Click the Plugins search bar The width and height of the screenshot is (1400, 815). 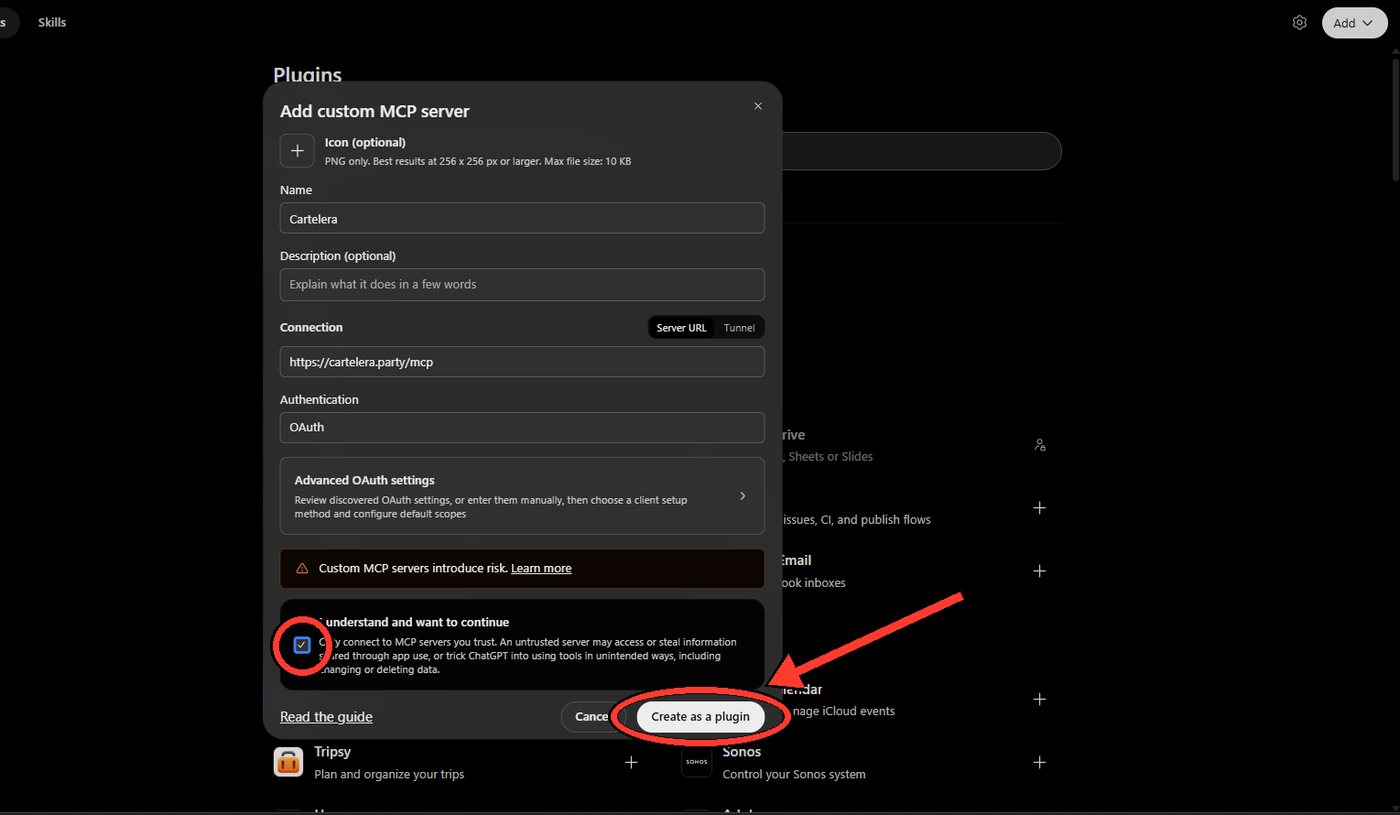pyautogui.click(x=921, y=151)
